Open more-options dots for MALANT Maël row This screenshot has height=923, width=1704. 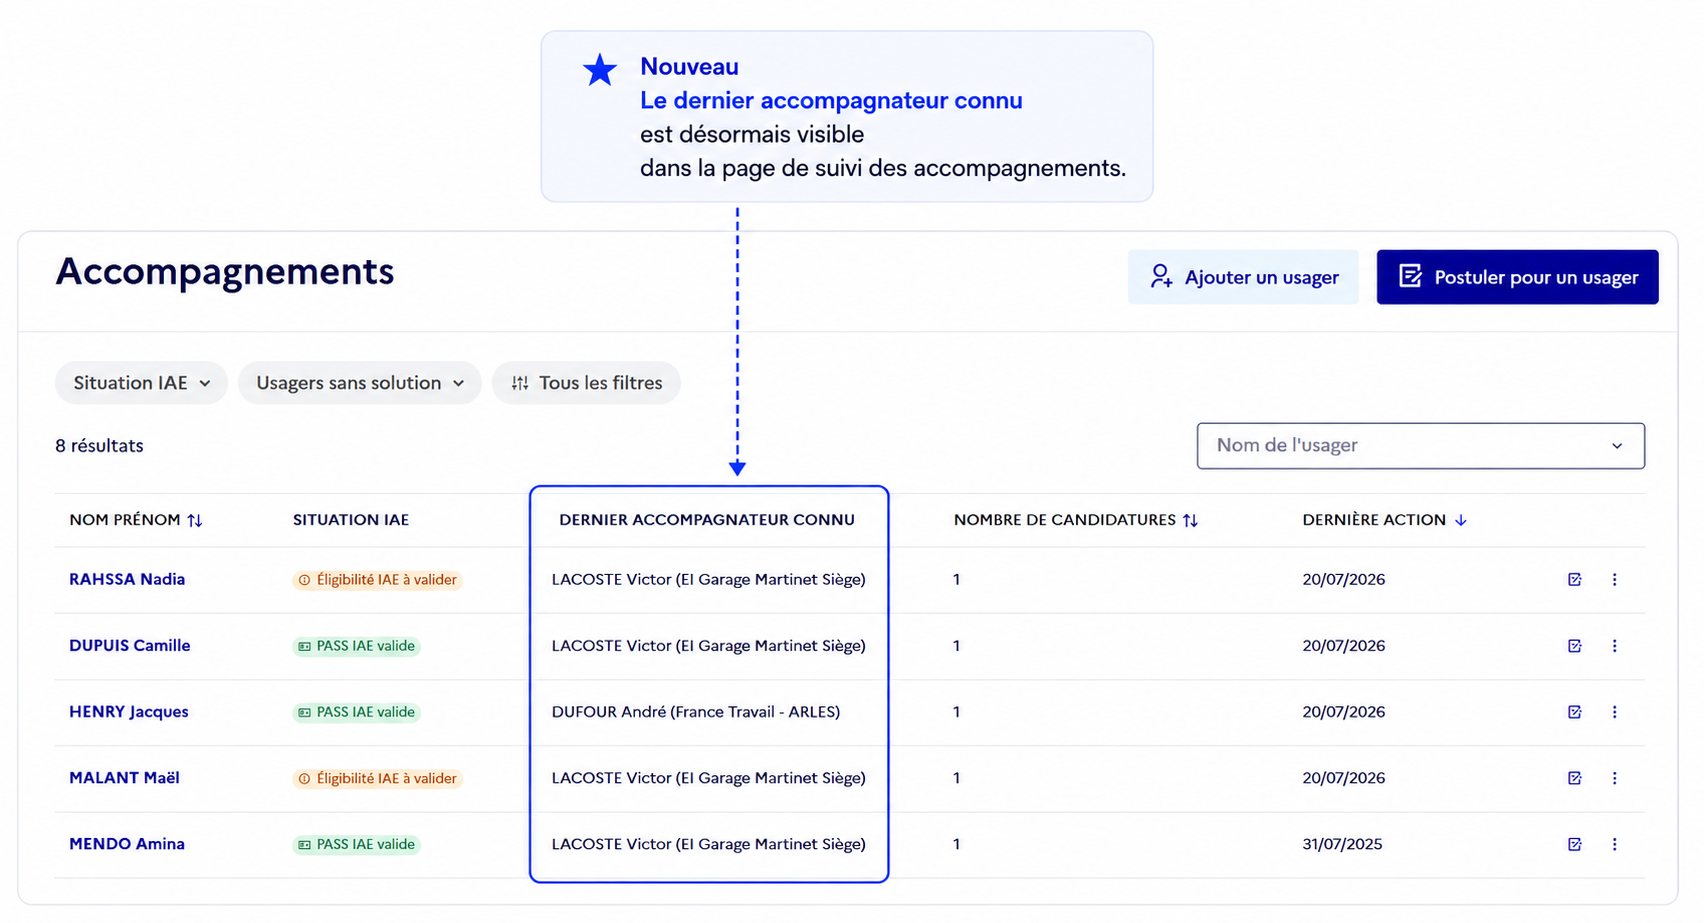click(x=1614, y=778)
